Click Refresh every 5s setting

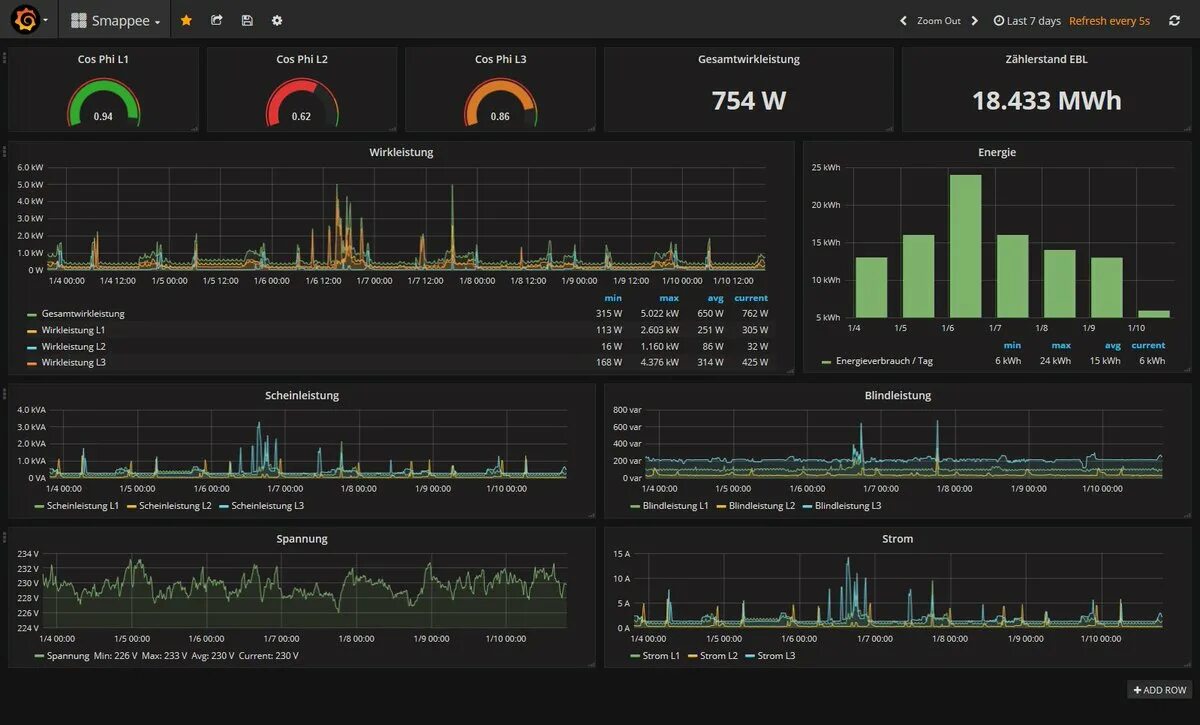coord(1109,21)
